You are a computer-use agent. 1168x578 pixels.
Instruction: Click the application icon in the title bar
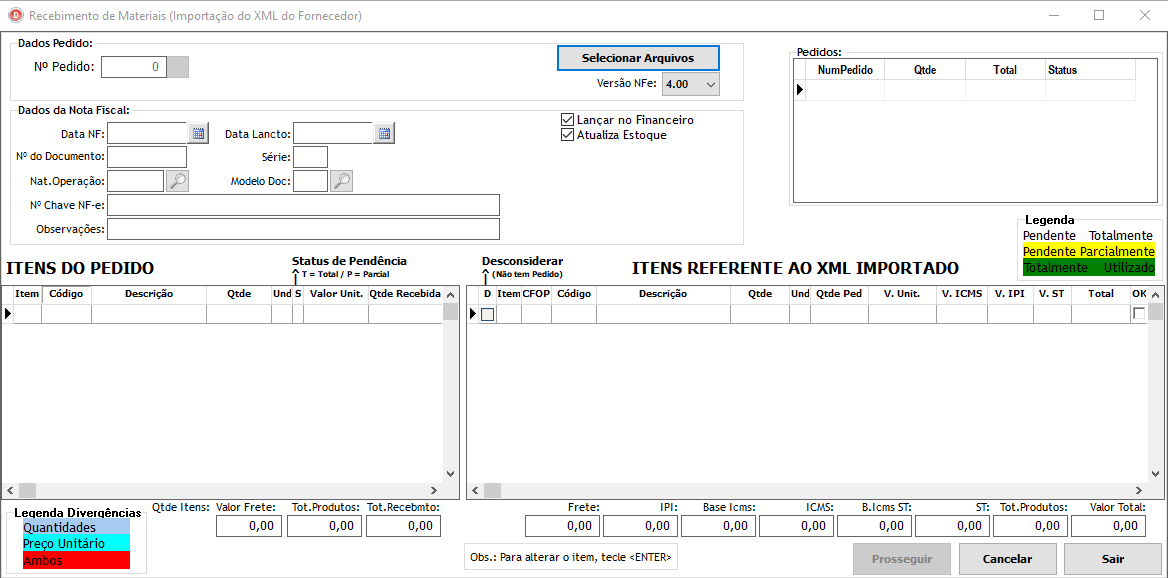pyautogui.click(x=15, y=15)
